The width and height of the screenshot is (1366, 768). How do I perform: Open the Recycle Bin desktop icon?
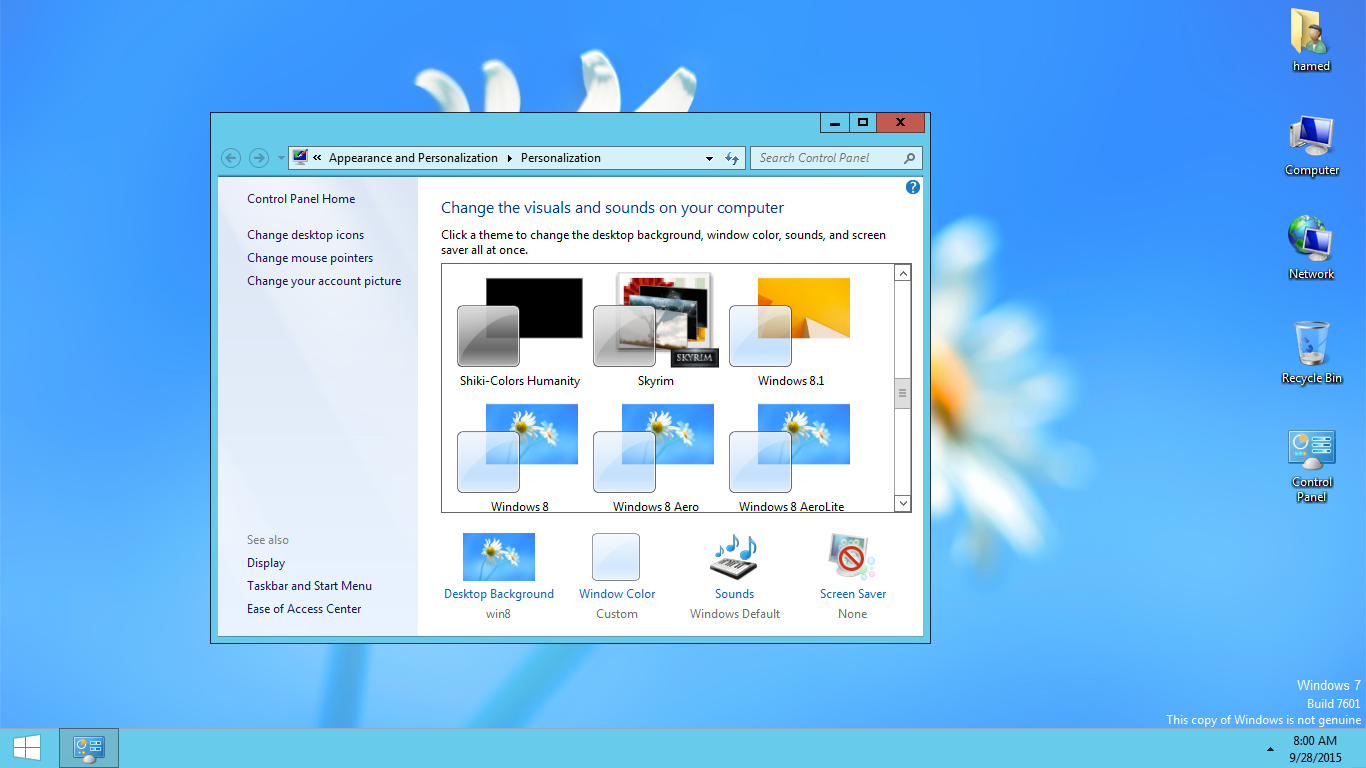coord(1311,352)
